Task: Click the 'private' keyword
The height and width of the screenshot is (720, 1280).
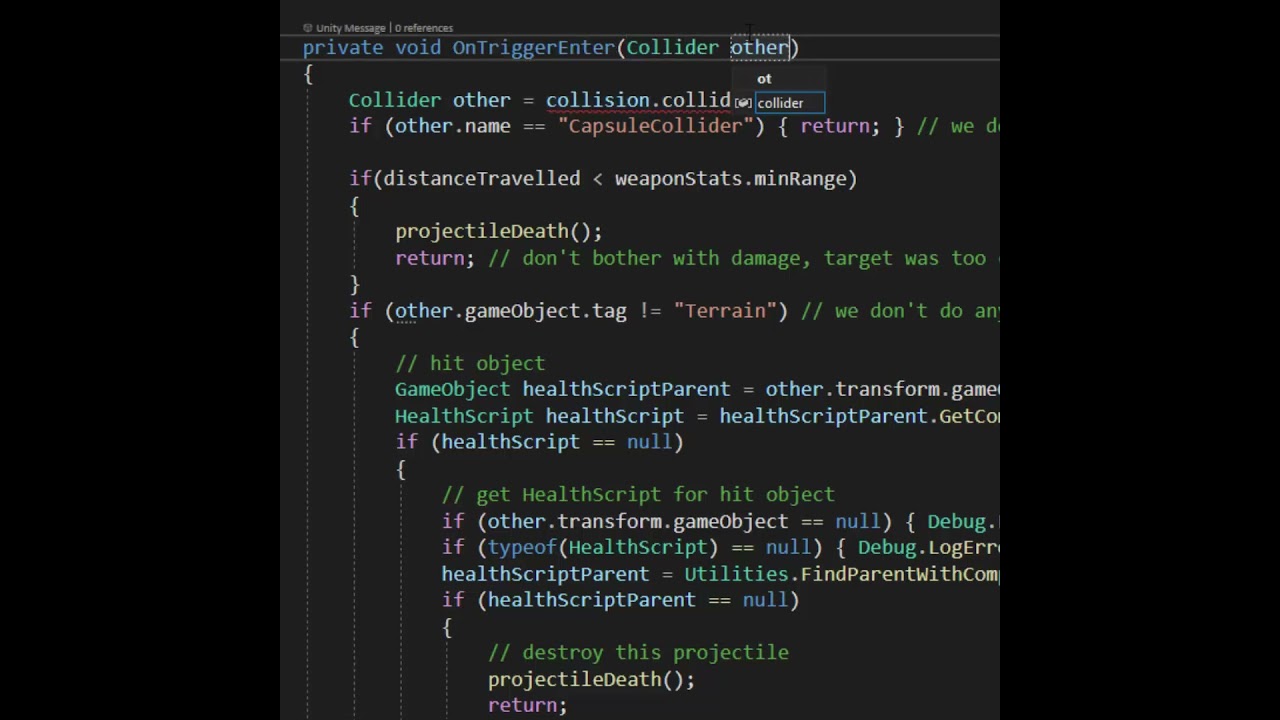Action: tap(343, 47)
